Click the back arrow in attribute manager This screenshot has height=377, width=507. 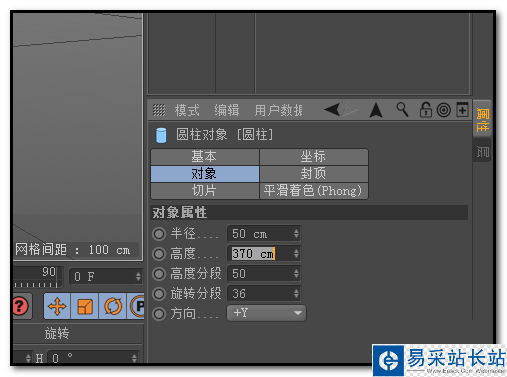pos(332,109)
